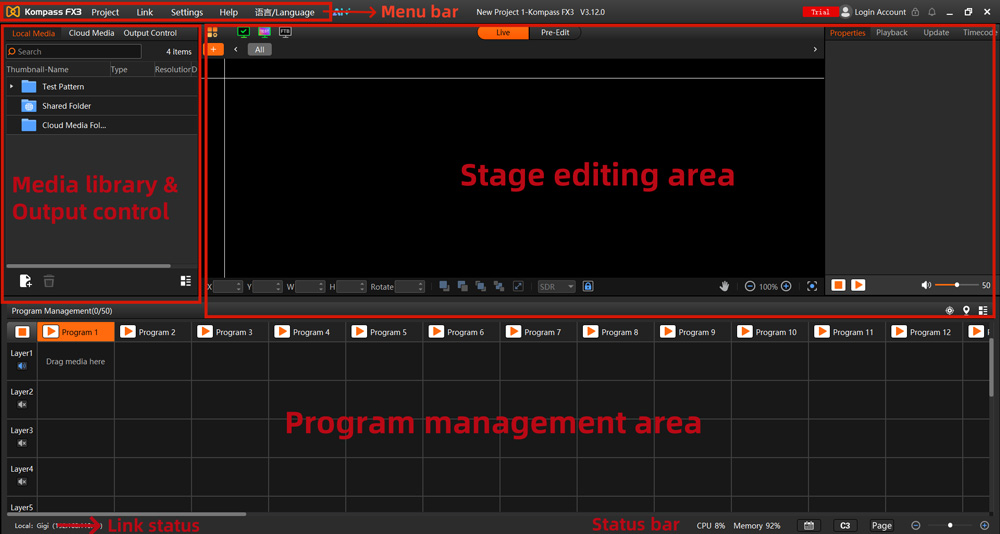Image resolution: width=1000 pixels, height=534 pixels.
Task: Click the fit stage to view icon
Action: point(812,286)
